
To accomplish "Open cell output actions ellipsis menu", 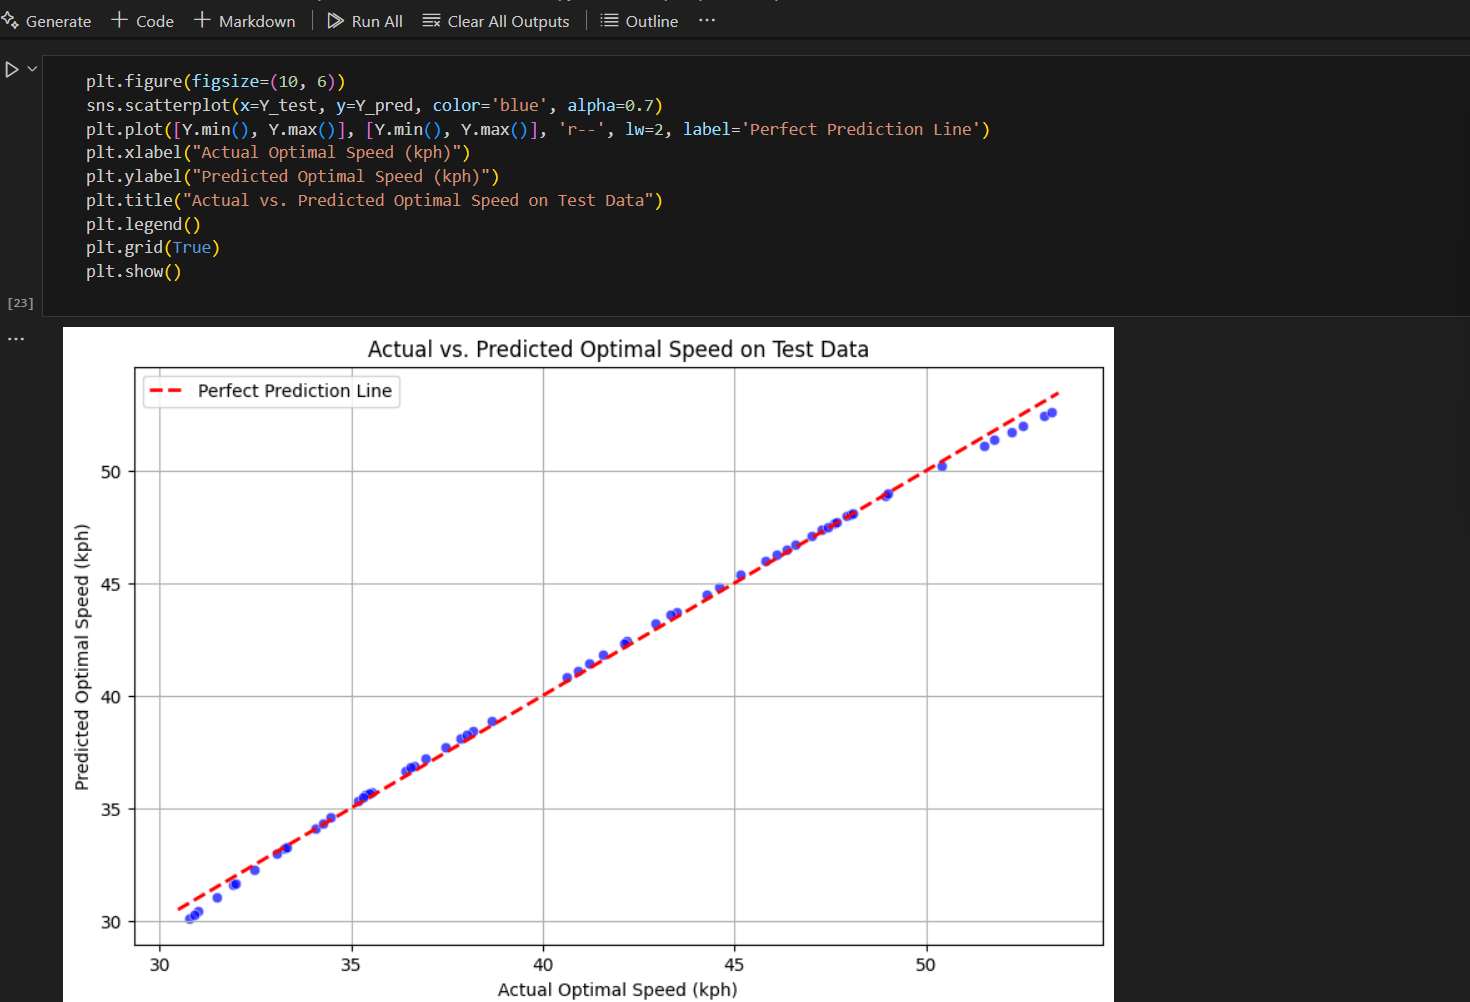I will coord(16,339).
